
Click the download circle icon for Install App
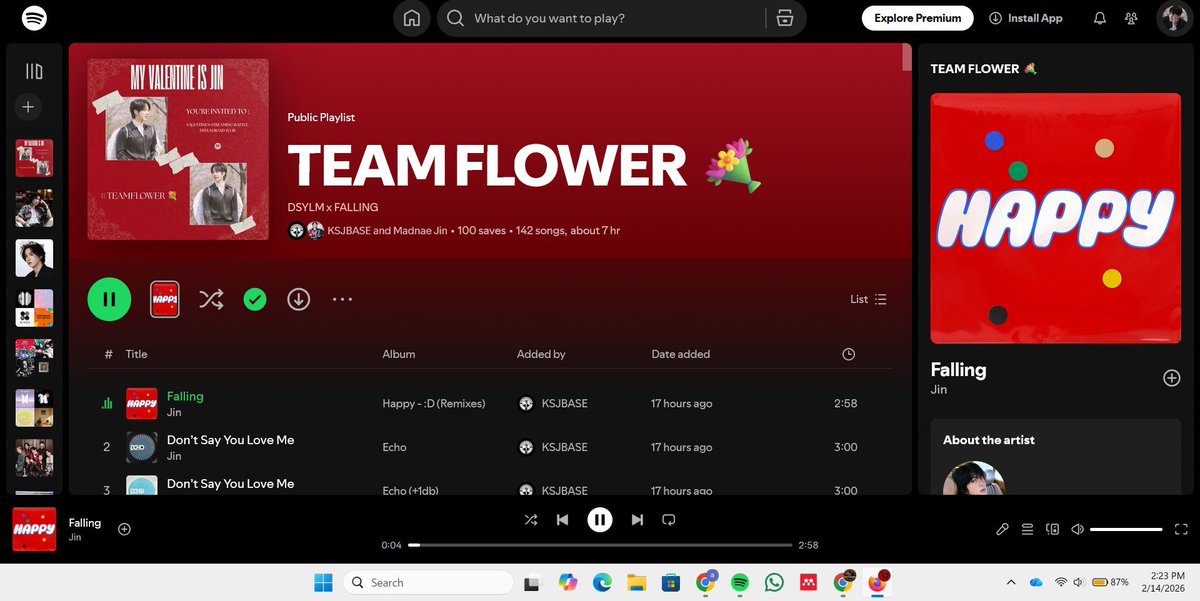click(995, 18)
